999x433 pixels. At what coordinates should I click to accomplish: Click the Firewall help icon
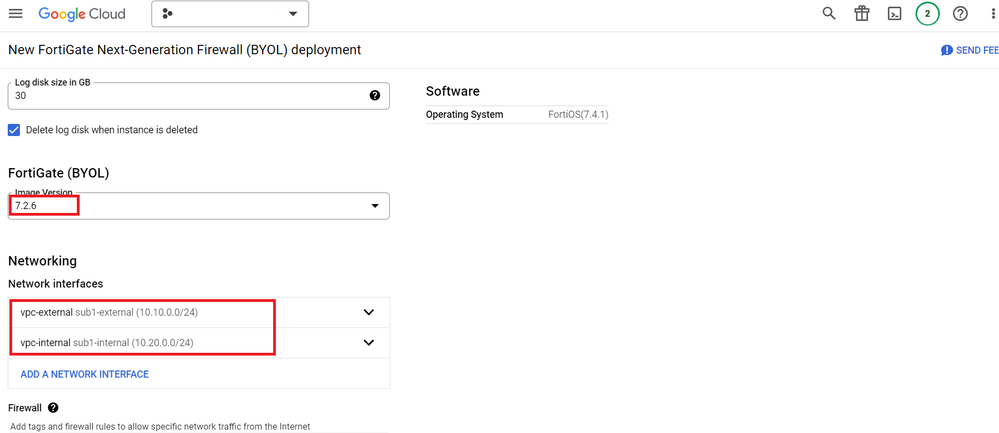pos(53,408)
